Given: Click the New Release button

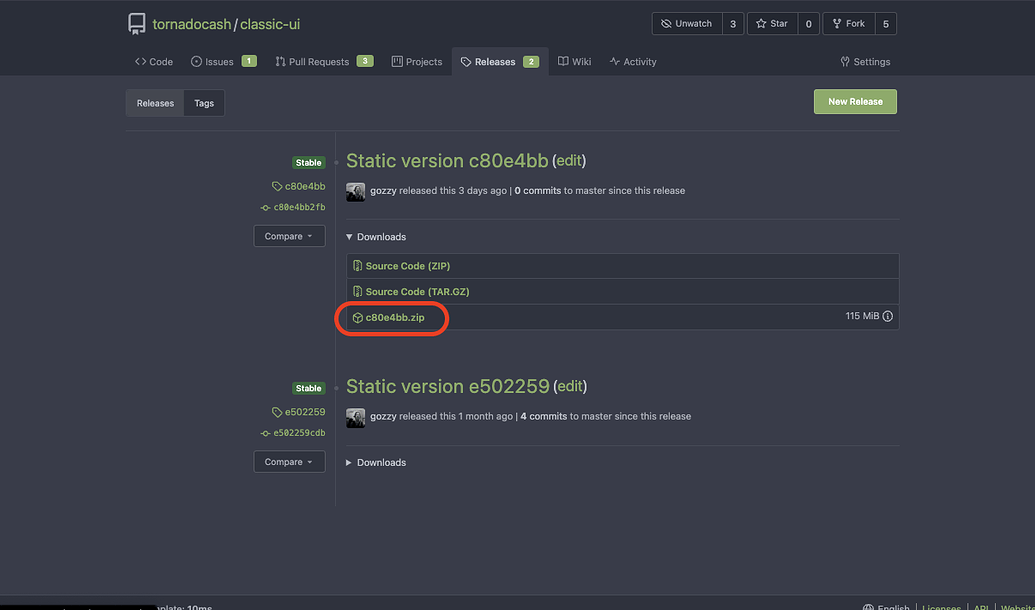Looking at the screenshot, I should [x=855, y=102].
